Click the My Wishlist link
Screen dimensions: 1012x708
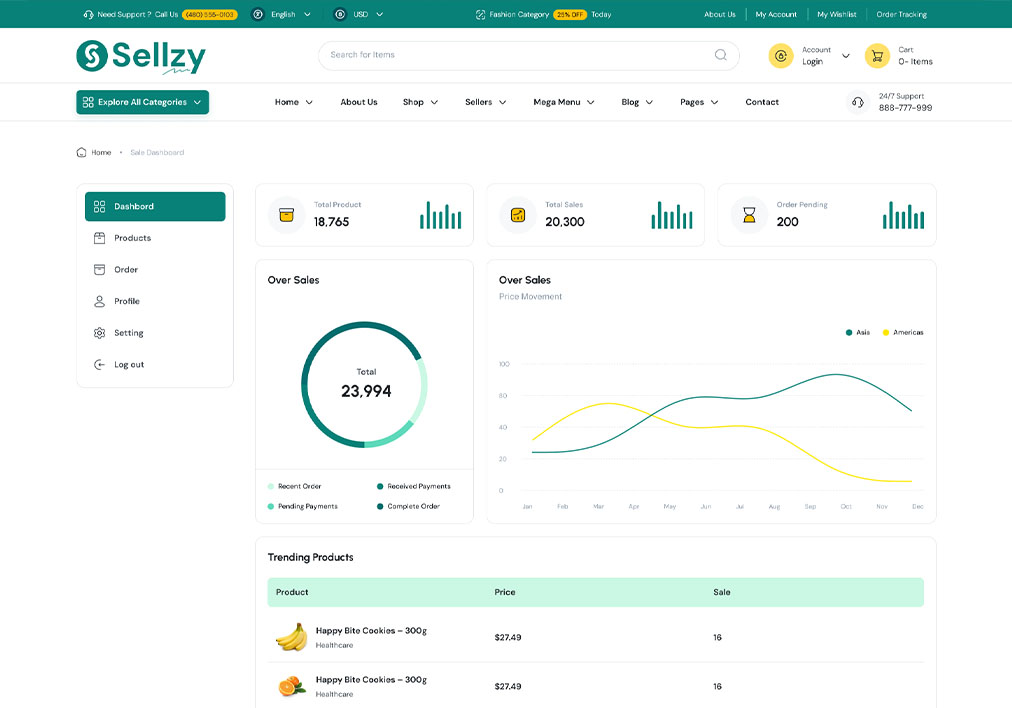coord(836,15)
